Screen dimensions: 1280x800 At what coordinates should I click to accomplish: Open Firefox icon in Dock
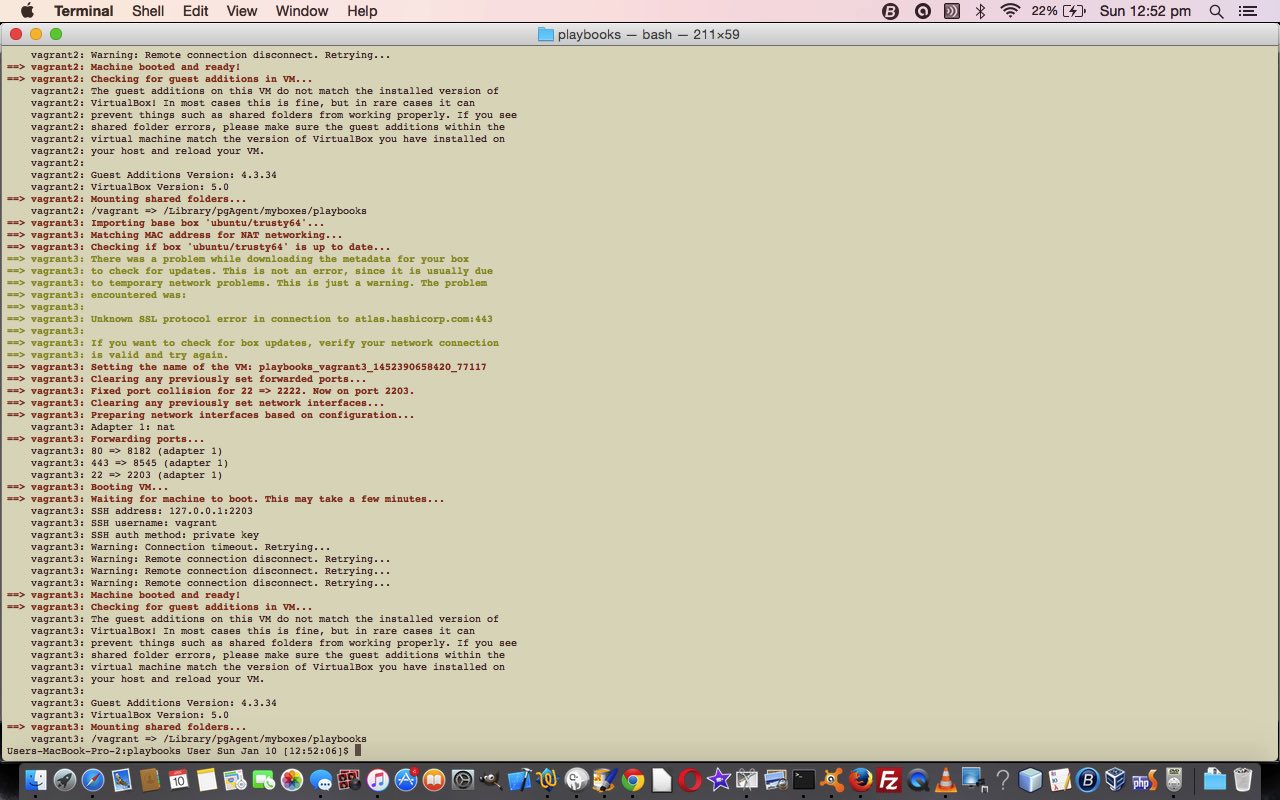[x=861, y=780]
